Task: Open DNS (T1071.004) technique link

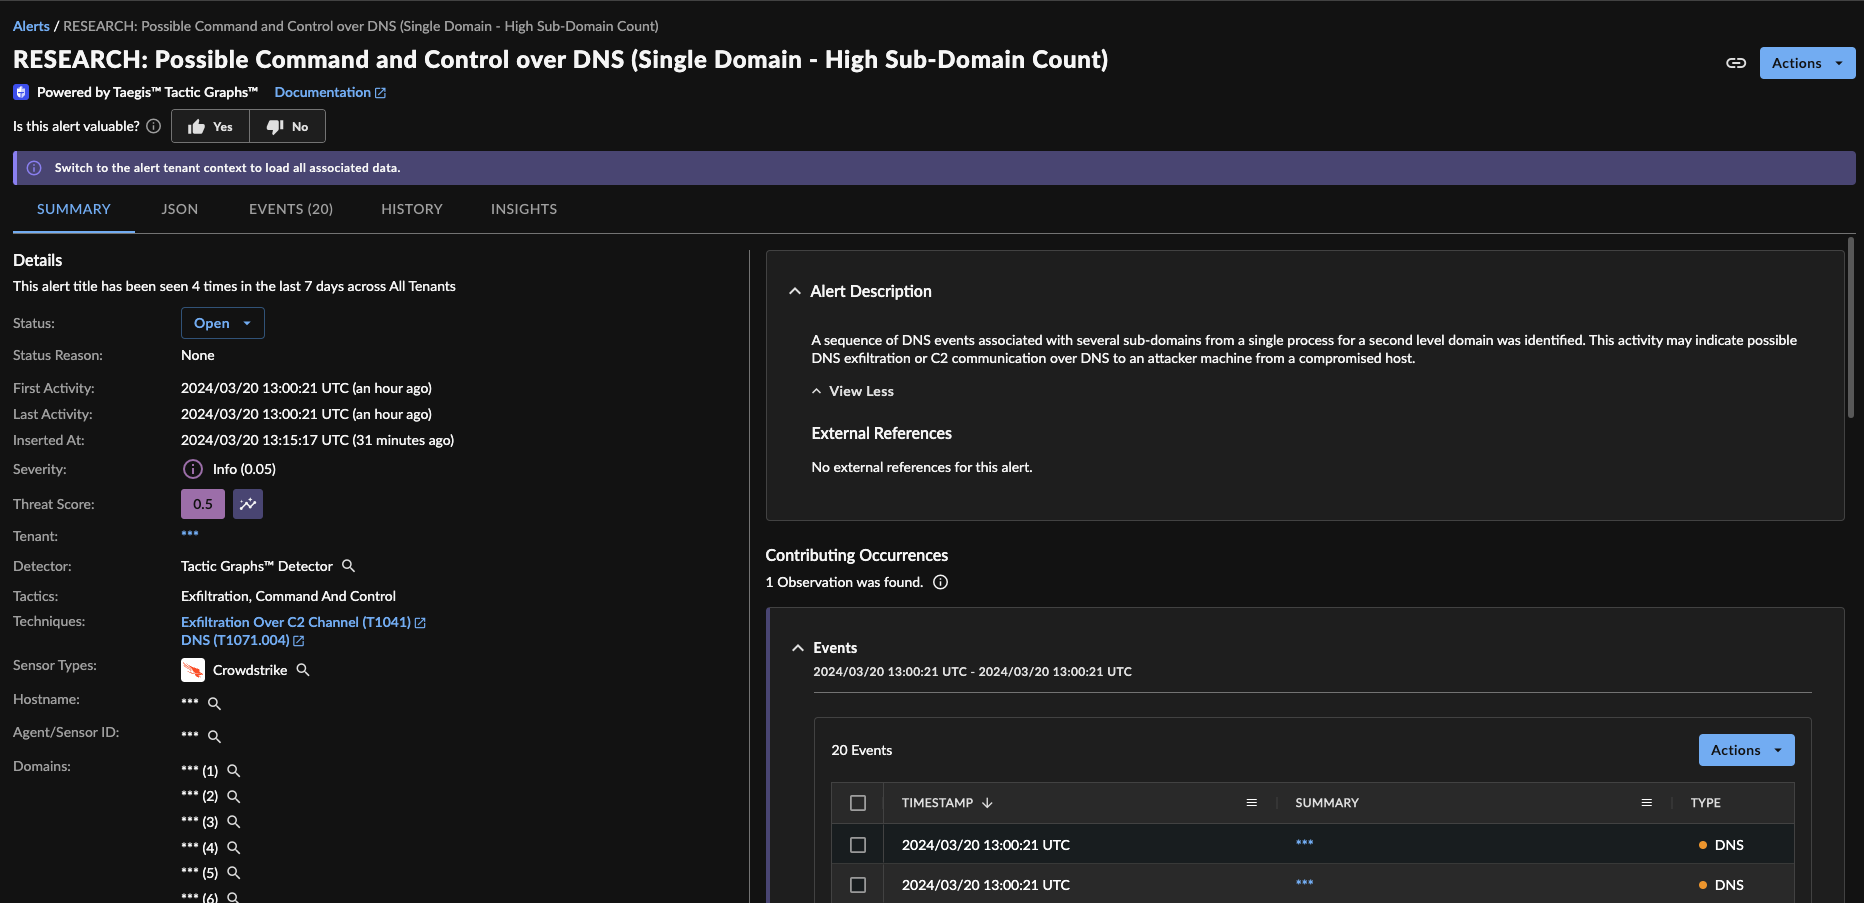Action: (x=242, y=640)
